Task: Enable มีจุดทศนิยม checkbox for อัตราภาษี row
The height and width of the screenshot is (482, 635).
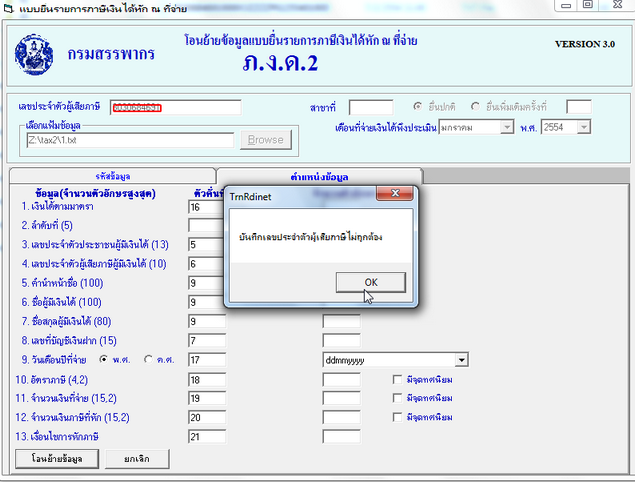Action: click(x=397, y=380)
